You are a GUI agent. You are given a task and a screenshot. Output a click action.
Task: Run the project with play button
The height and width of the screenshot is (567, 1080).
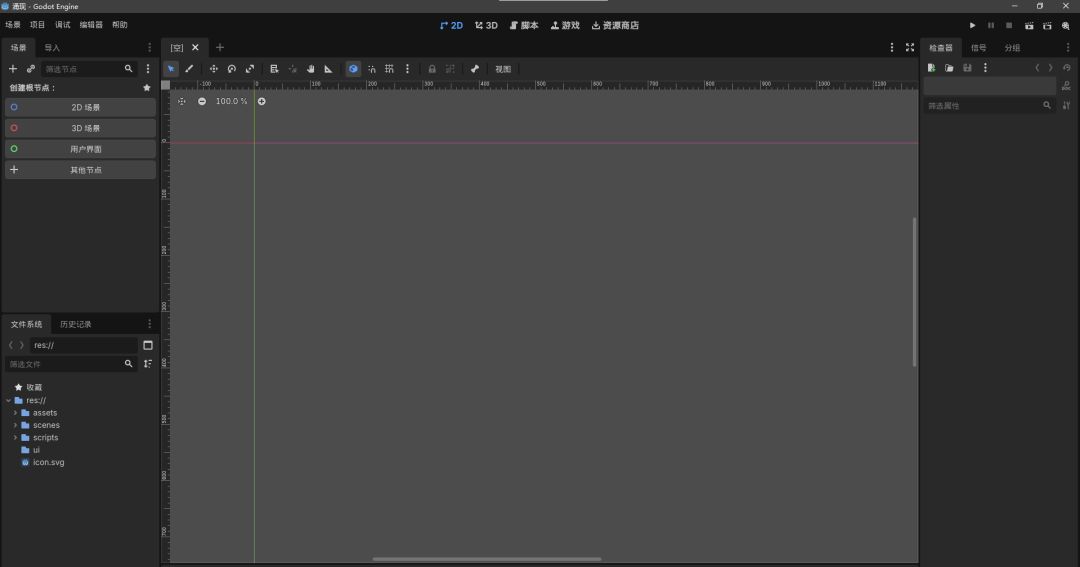(973, 25)
